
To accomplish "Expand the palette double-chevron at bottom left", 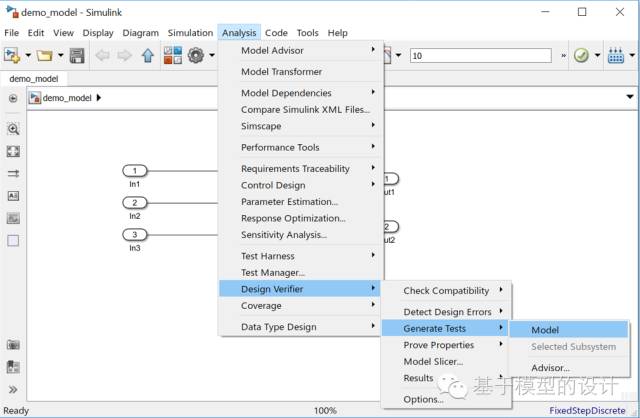I will point(13,389).
